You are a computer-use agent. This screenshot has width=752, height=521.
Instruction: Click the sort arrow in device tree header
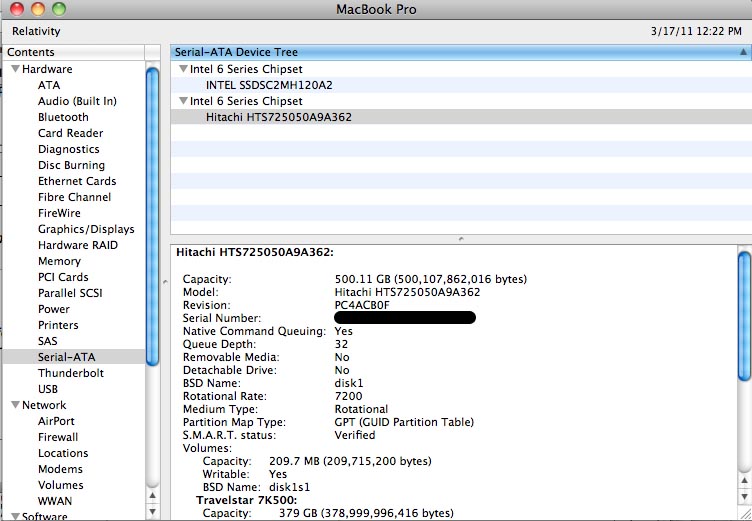click(x=743, y=52)
